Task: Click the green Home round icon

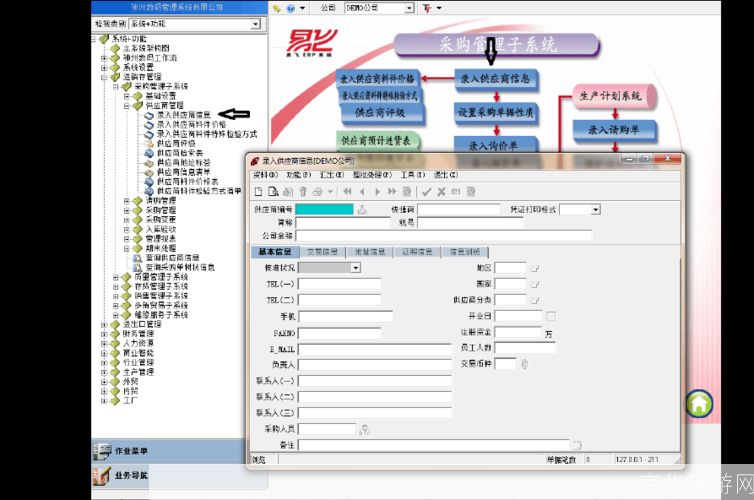Action: tap(699, 404)
